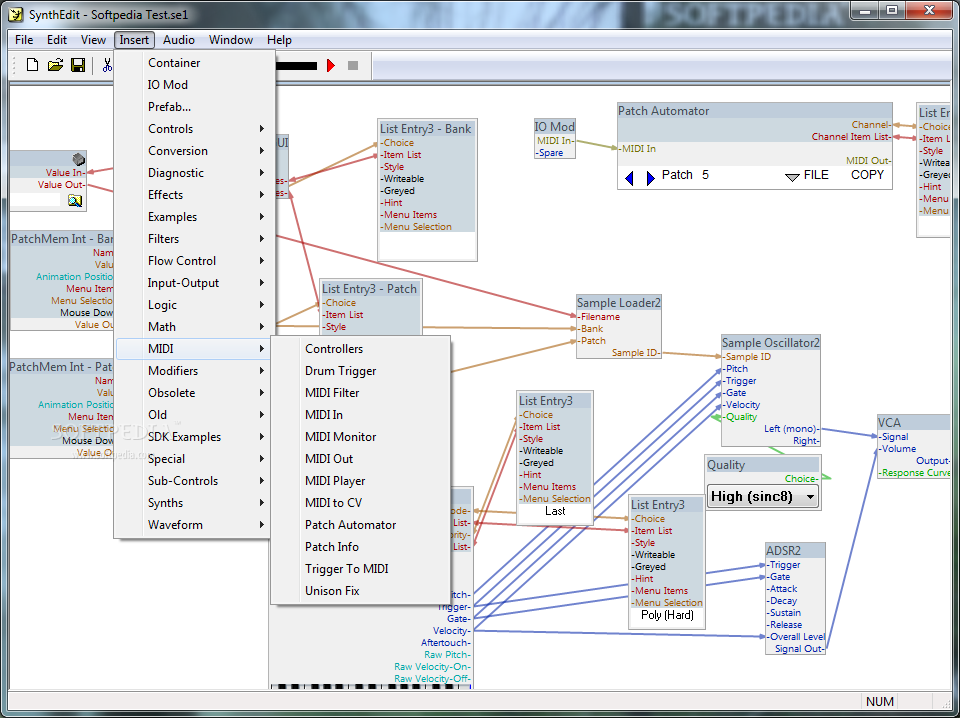Insert MIDI Monitor module
This screenshot has width=960, height=718.
tap(361, 437)
